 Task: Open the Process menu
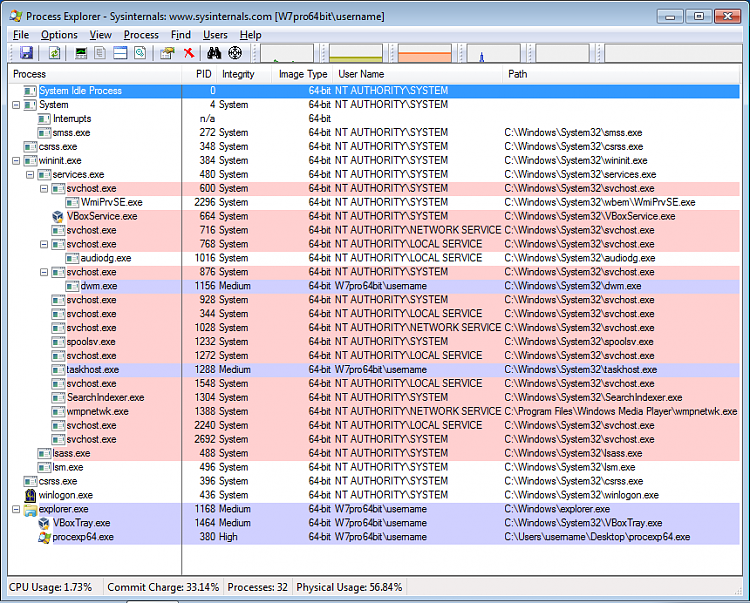[141, 35]
